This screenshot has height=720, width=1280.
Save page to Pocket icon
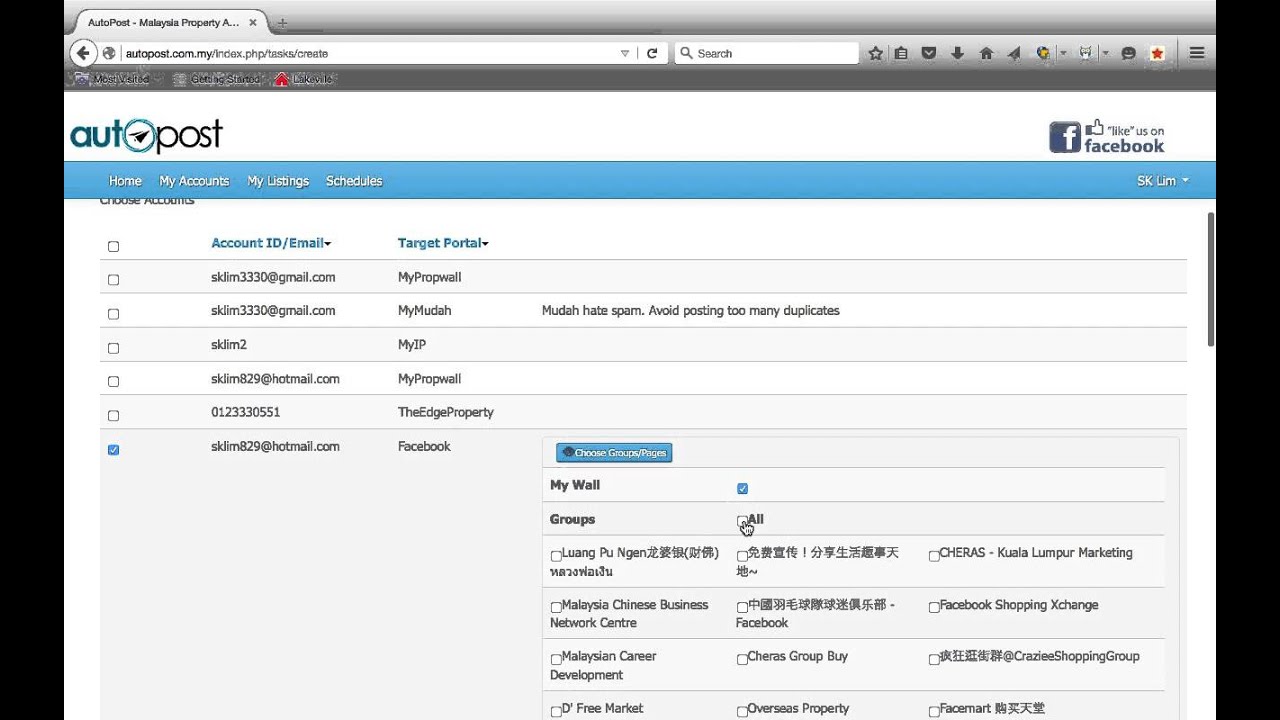point(929,53)
